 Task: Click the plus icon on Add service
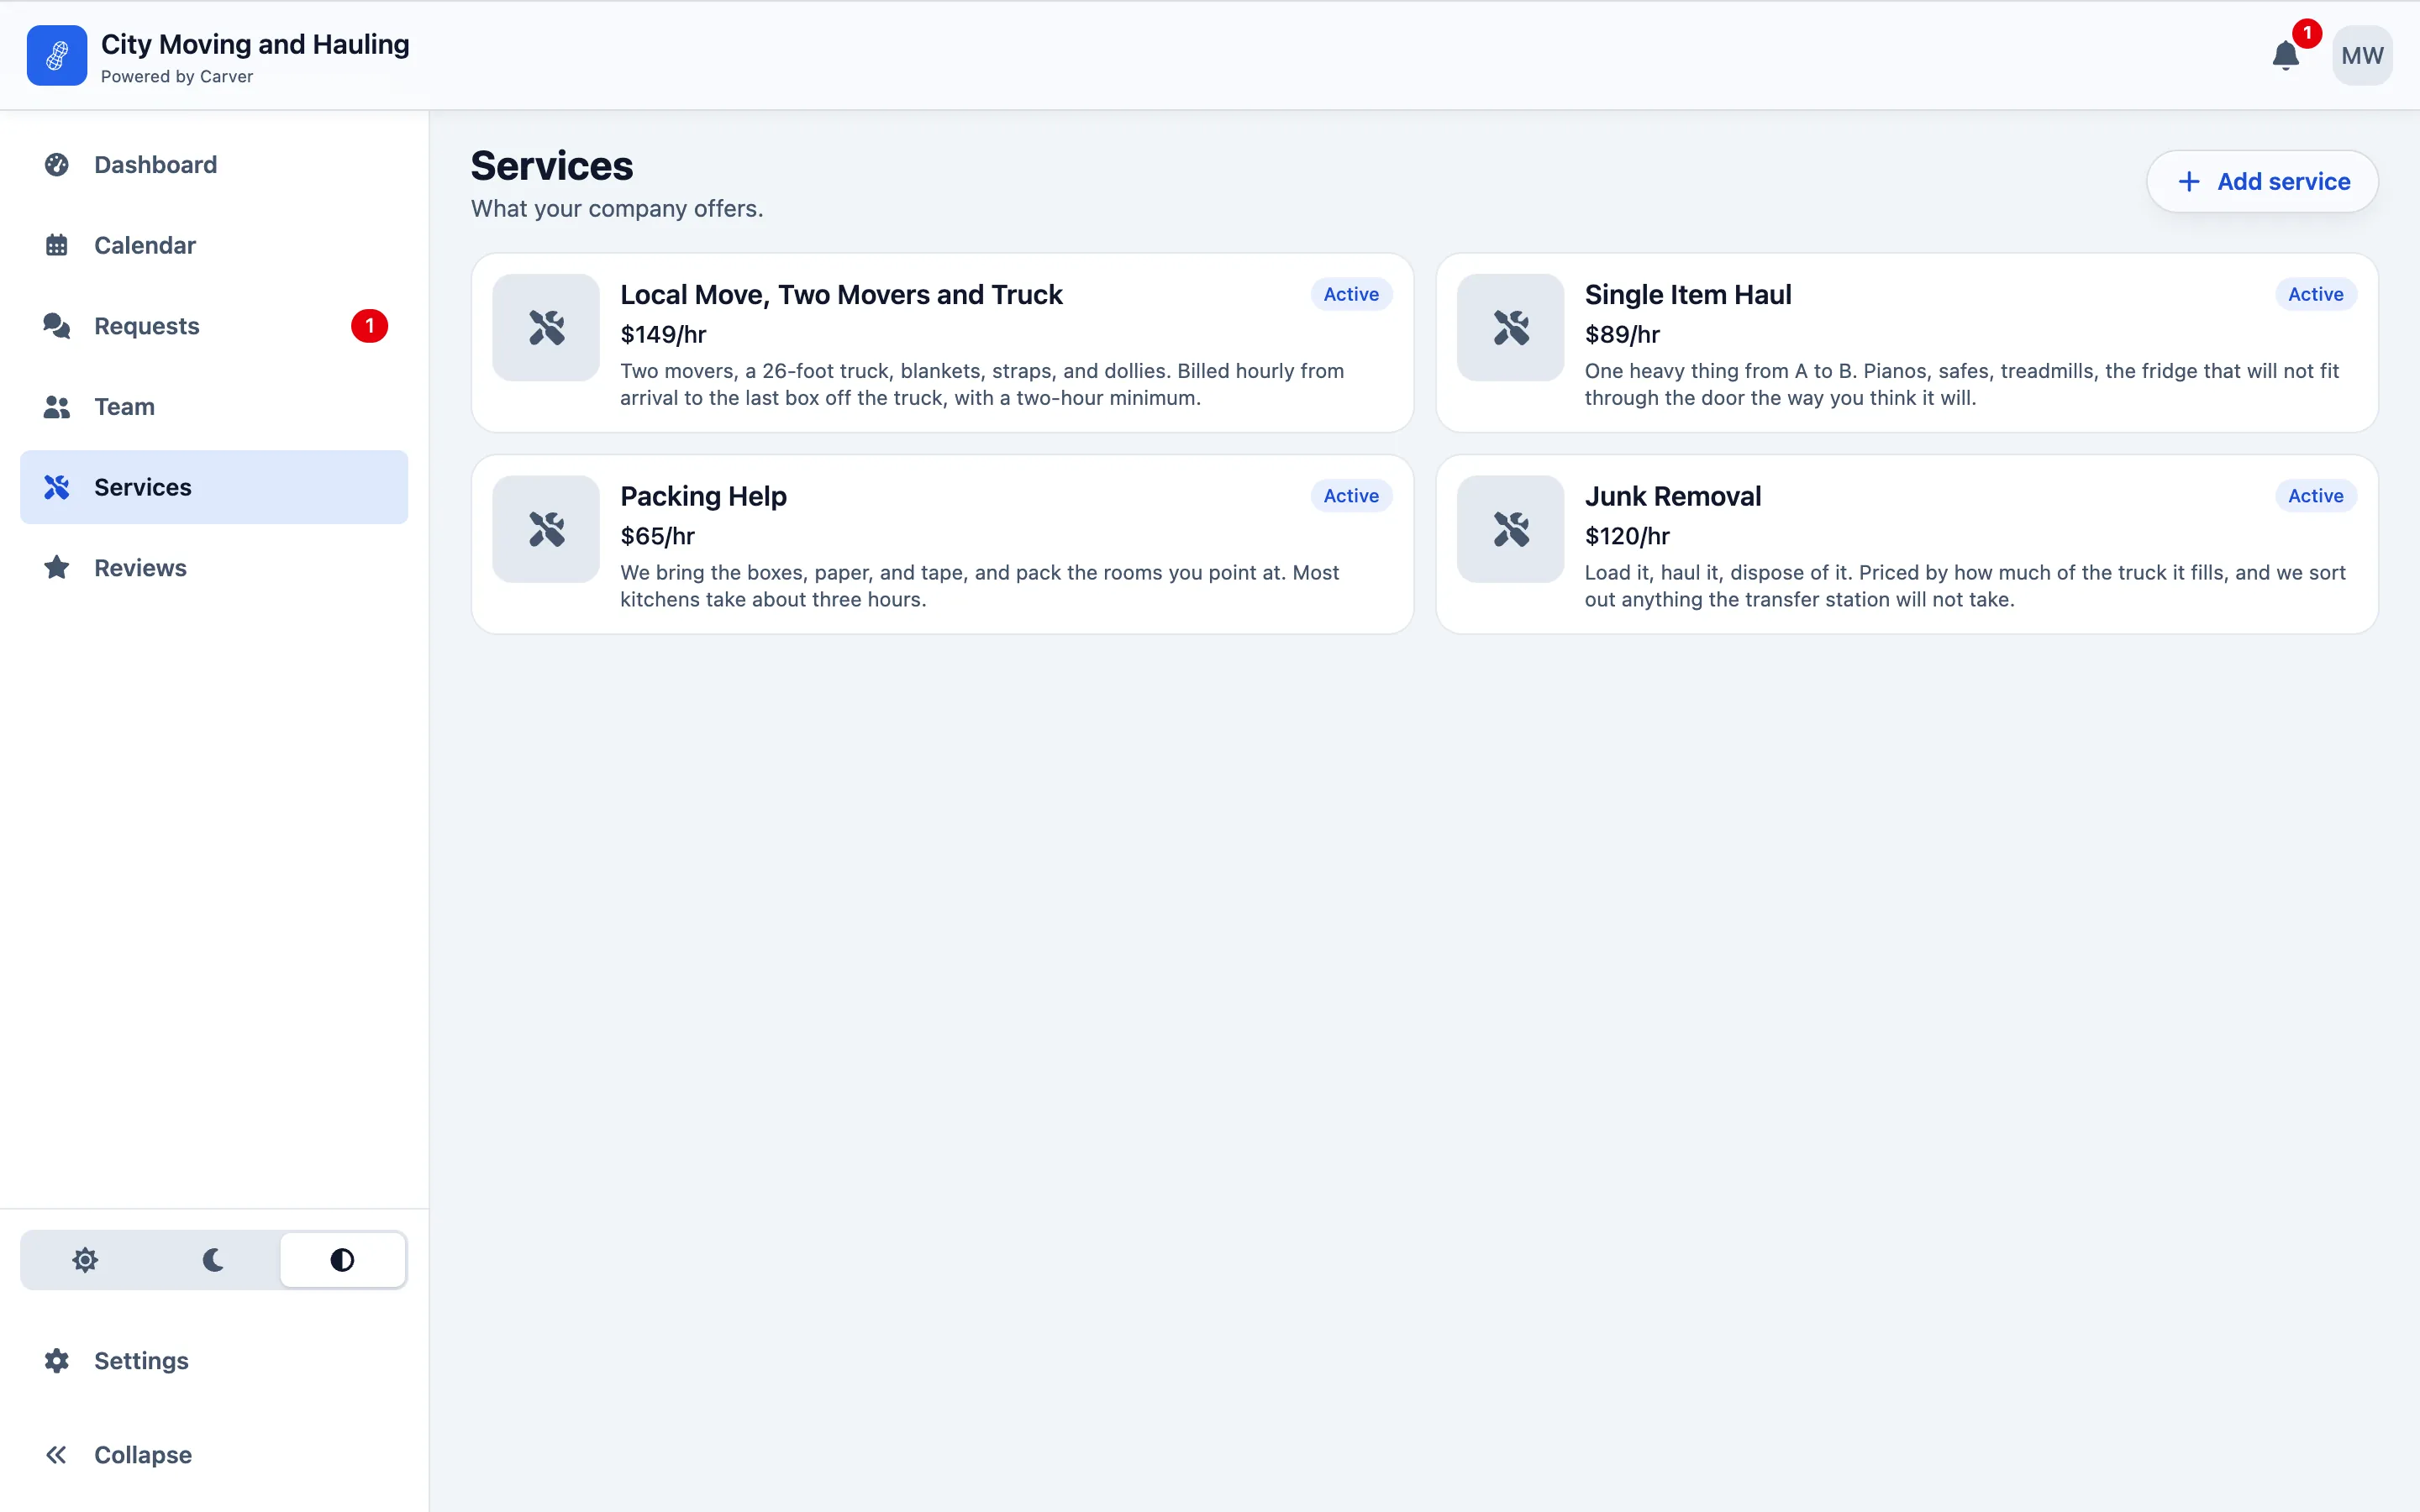tap(2189, 181)
